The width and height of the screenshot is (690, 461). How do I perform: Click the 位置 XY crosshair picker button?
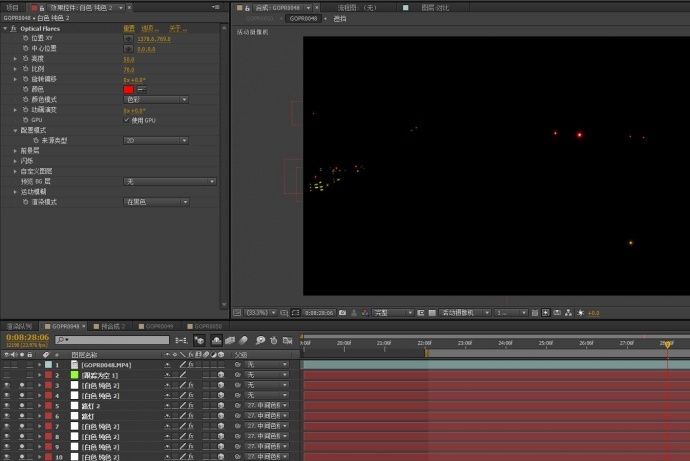[128, 38]
